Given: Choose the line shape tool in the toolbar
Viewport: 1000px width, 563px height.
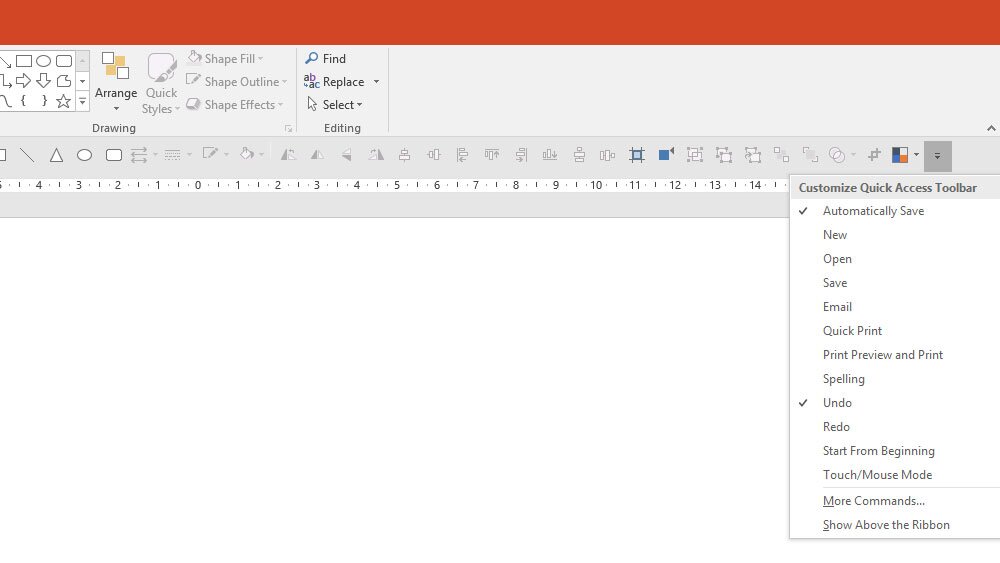Looking at the screenshot, I should click(27, 155).
